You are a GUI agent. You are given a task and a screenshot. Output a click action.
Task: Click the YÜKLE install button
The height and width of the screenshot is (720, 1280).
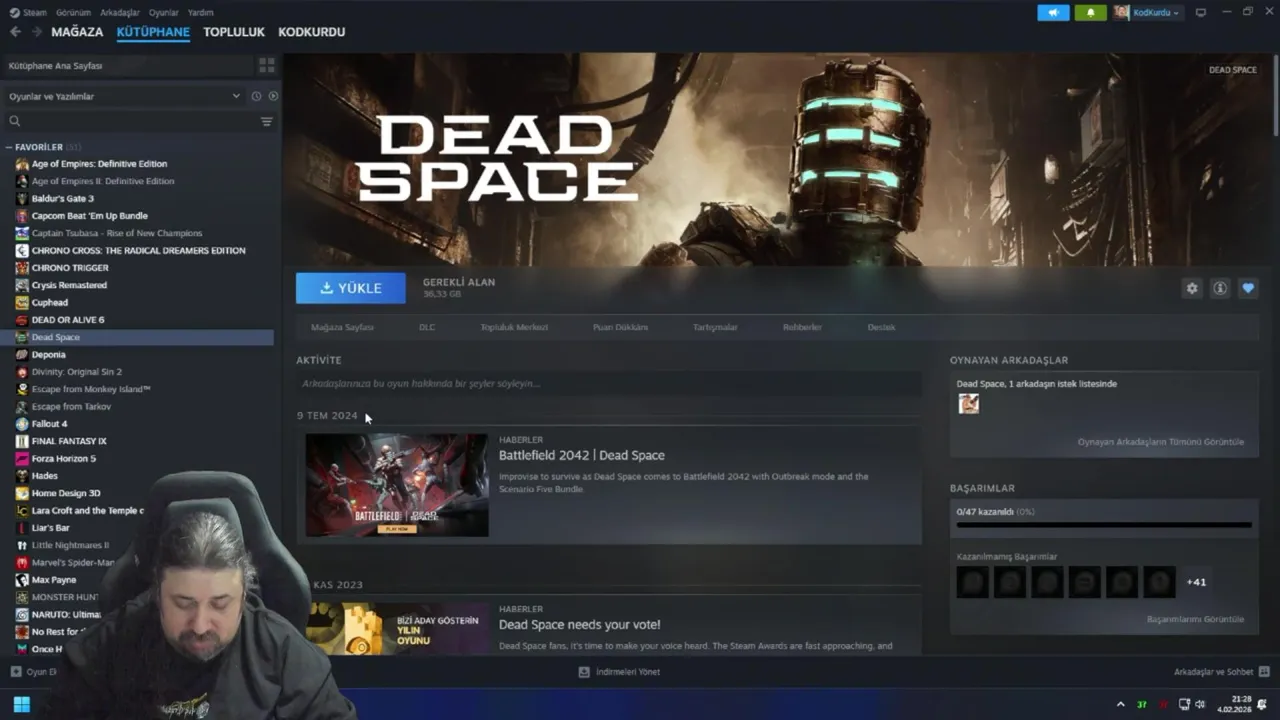[351, 288]
